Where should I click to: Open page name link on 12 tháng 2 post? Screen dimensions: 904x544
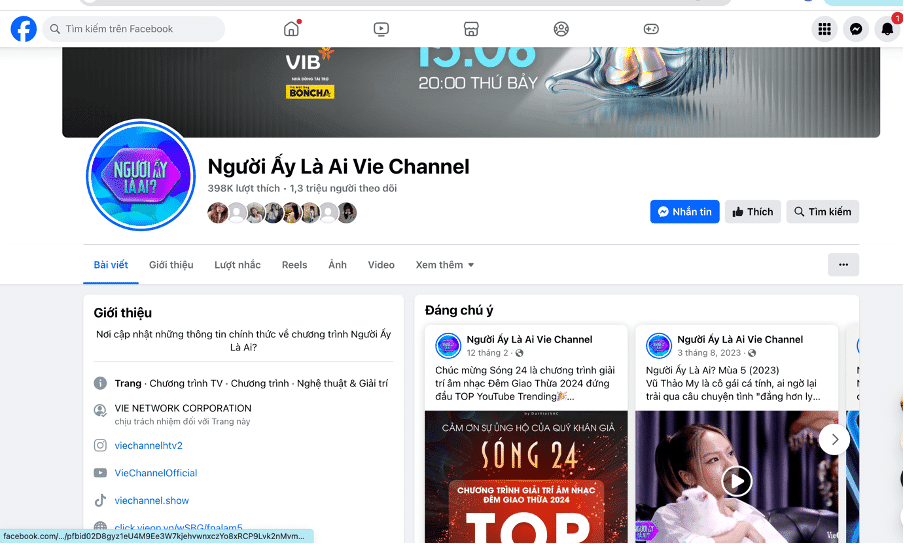(x=529, y=339)
